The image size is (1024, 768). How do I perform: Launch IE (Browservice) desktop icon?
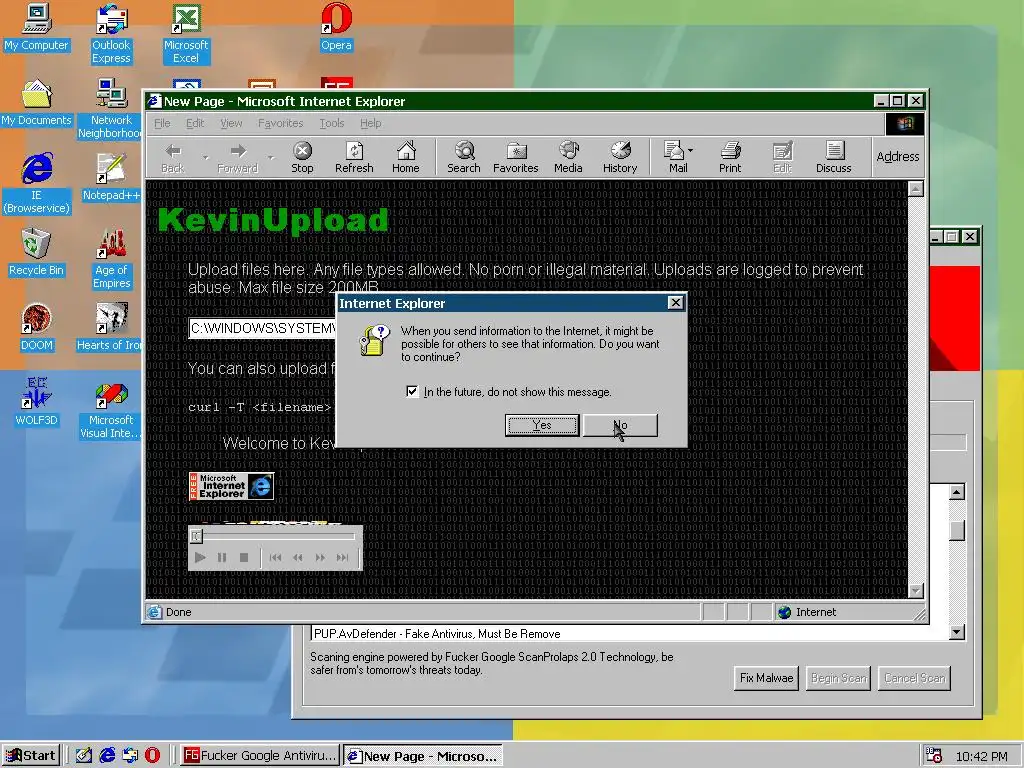click(37, 184)
